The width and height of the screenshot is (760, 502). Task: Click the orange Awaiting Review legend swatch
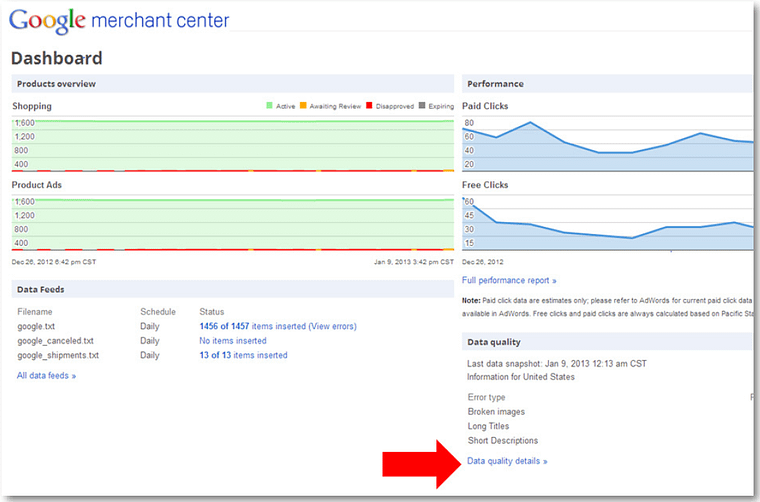[x=303, y=106]
